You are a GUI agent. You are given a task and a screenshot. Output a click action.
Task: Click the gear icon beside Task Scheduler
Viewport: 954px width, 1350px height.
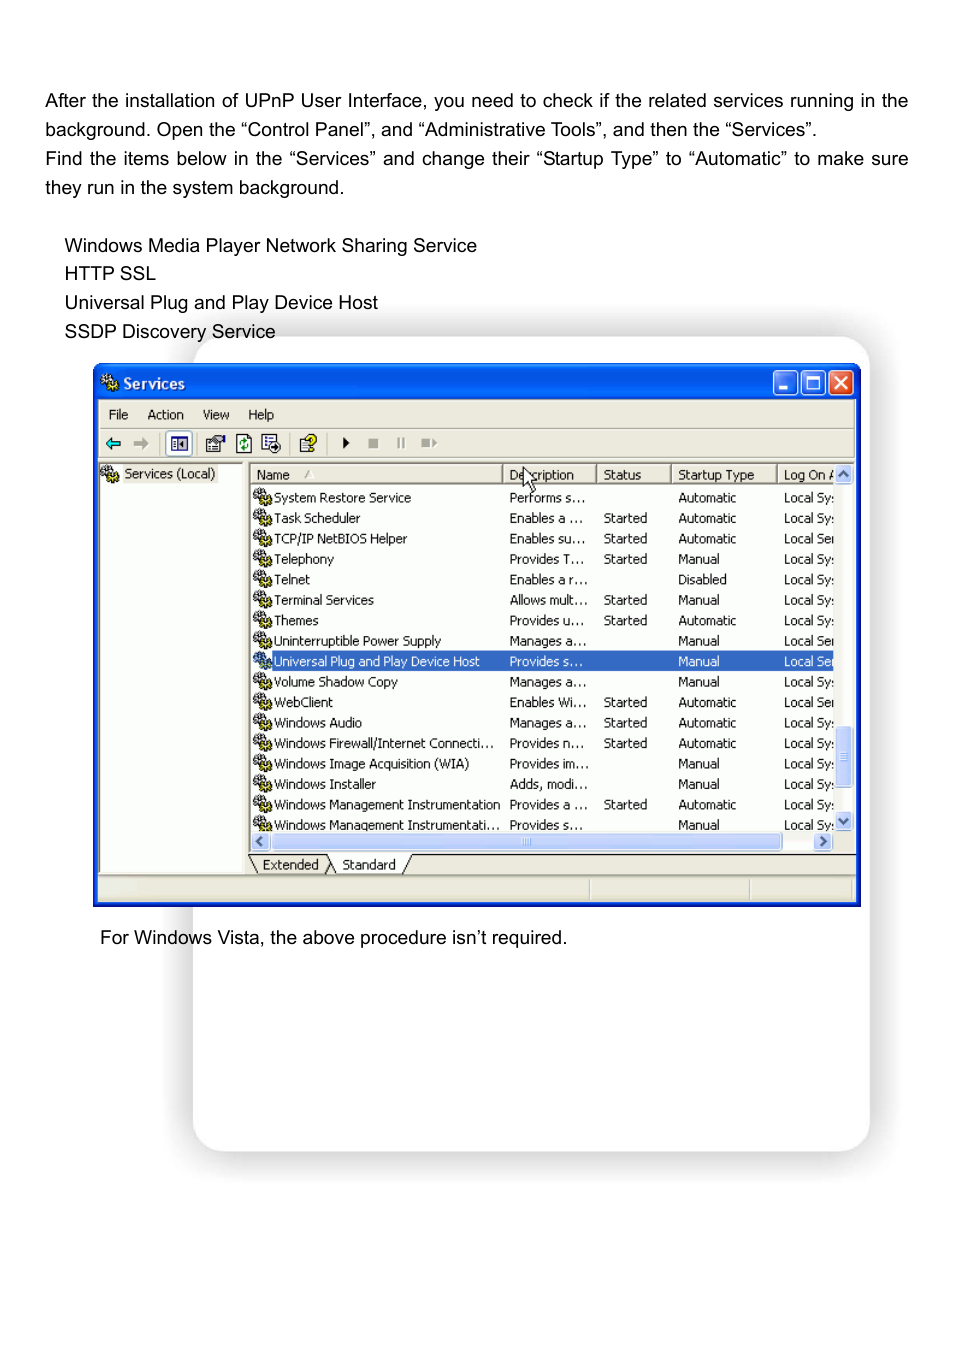(x=263, y=518)
